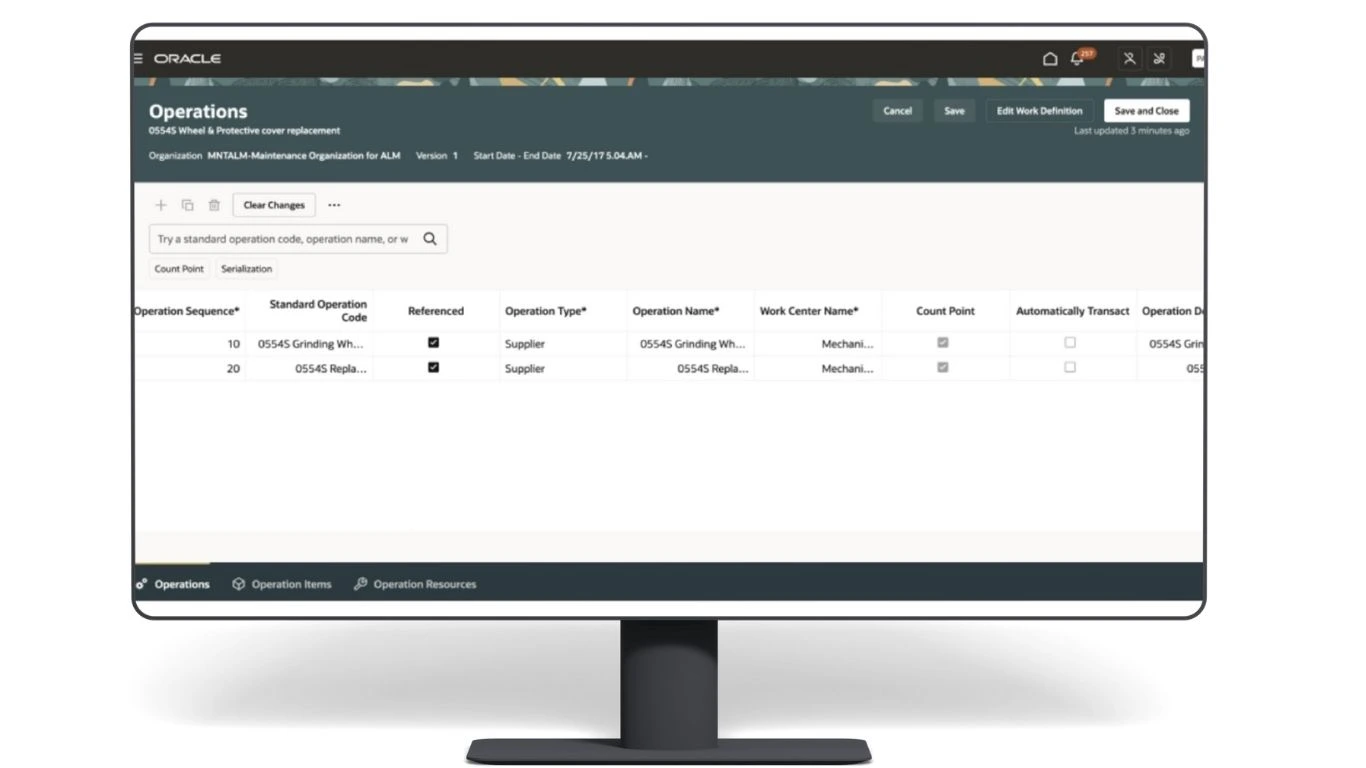
Task: Click the Oracle logo
Action: tap(187, 59)
